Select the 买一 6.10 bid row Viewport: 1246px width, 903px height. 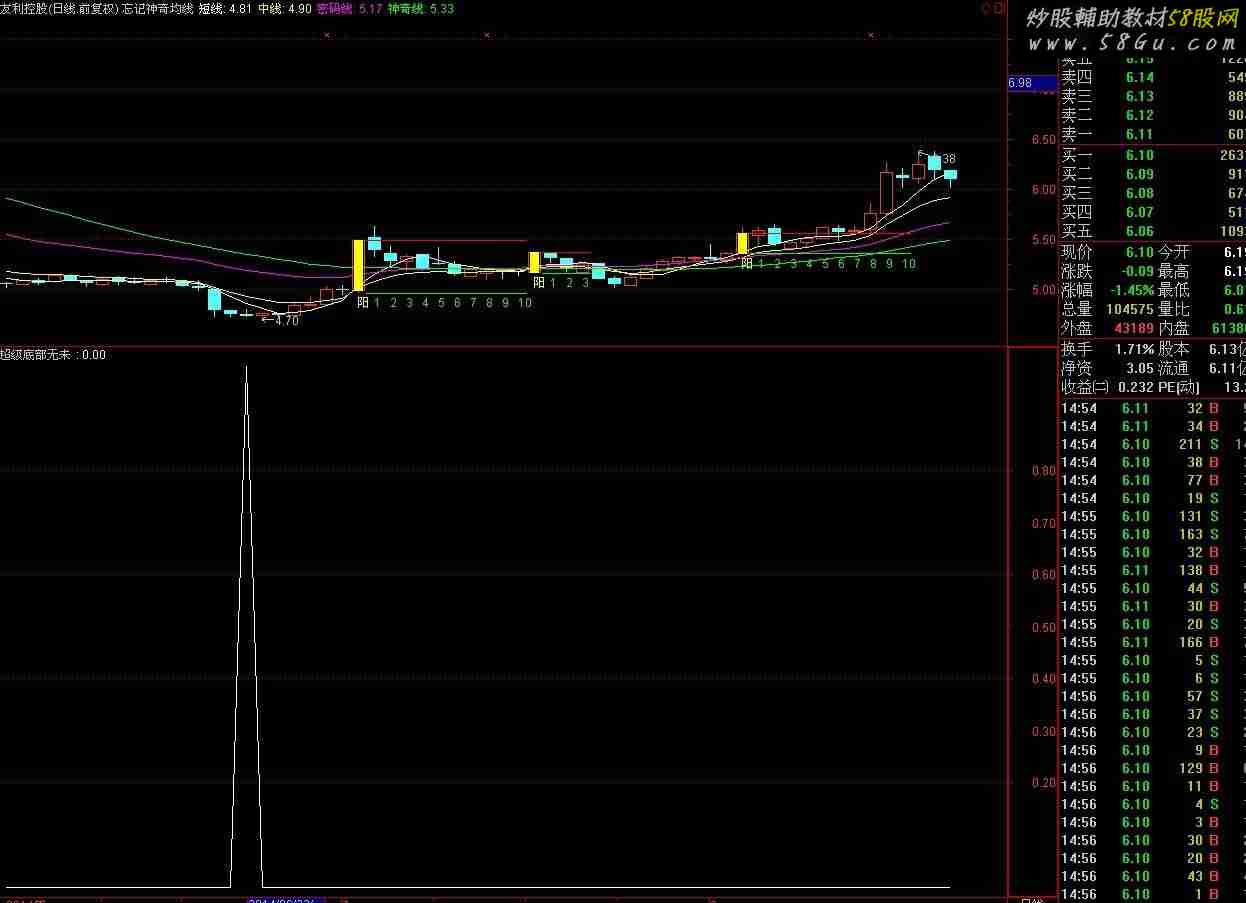1153,155
